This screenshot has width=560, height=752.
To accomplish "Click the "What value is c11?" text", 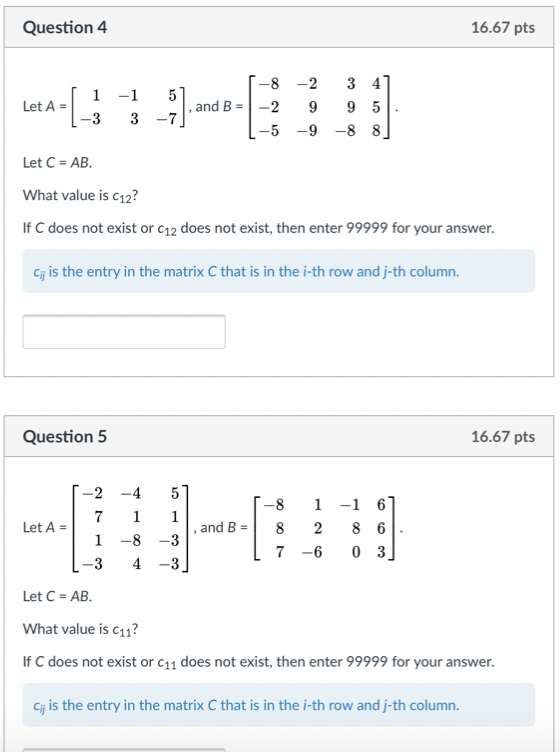I will click(81, 629).
